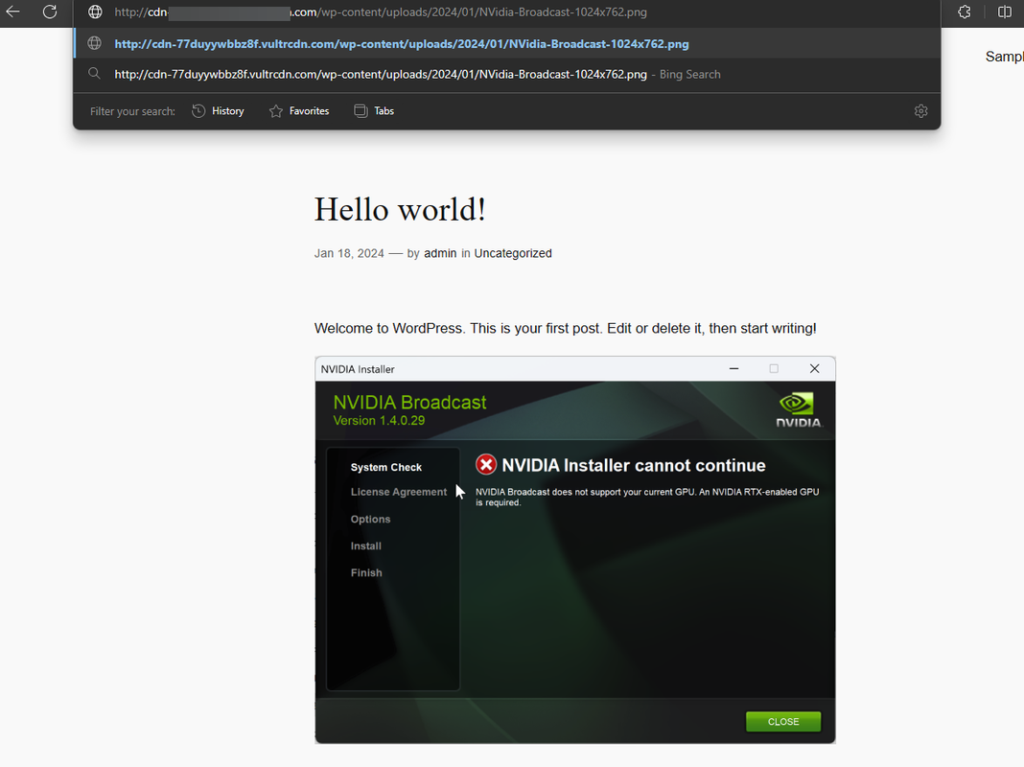The image size is (1024, 767).
Task: Close the NVIDIA Installer with X
Action: pyautogui.click(x=814, y=368)
